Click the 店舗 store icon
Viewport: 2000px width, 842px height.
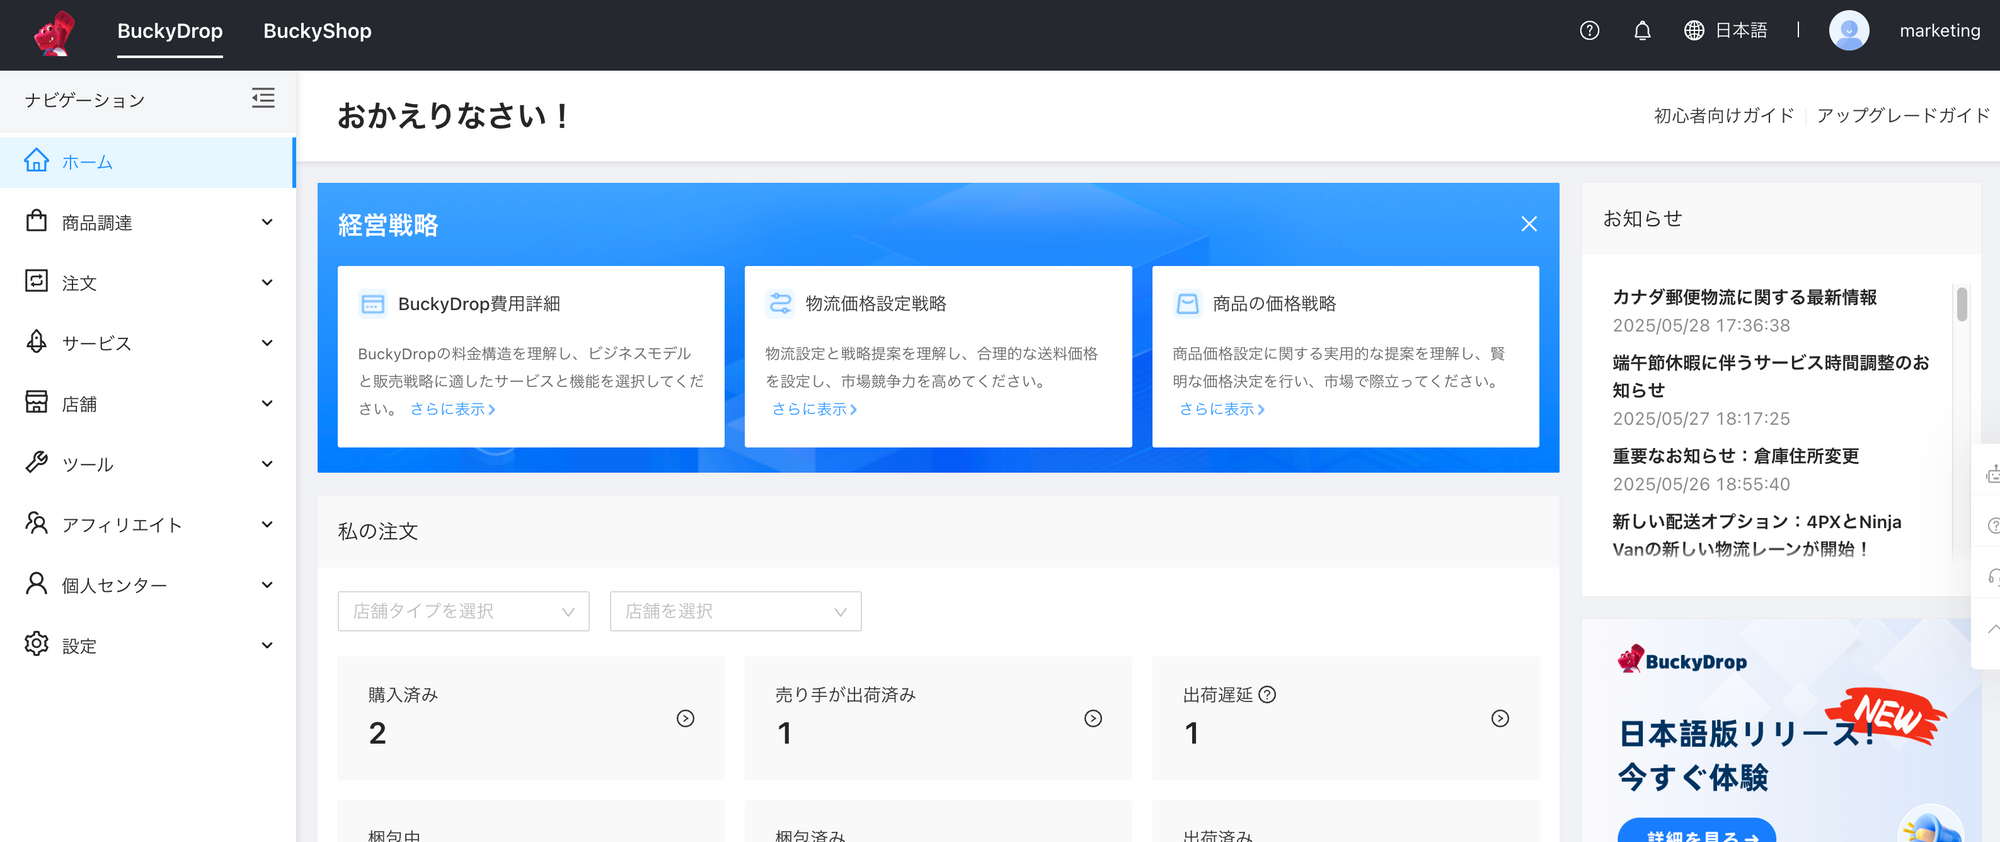[37, 402]
